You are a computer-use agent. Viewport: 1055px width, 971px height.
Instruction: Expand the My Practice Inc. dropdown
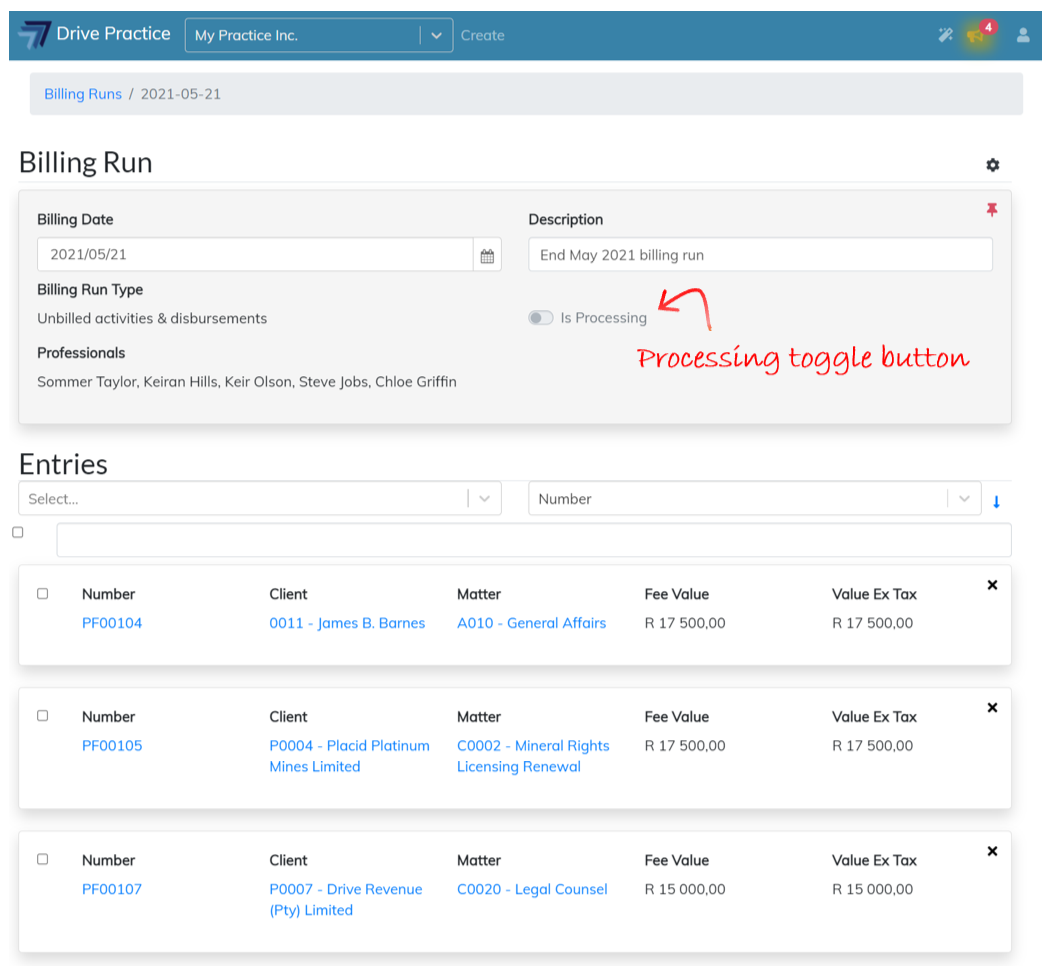[436, 35]
